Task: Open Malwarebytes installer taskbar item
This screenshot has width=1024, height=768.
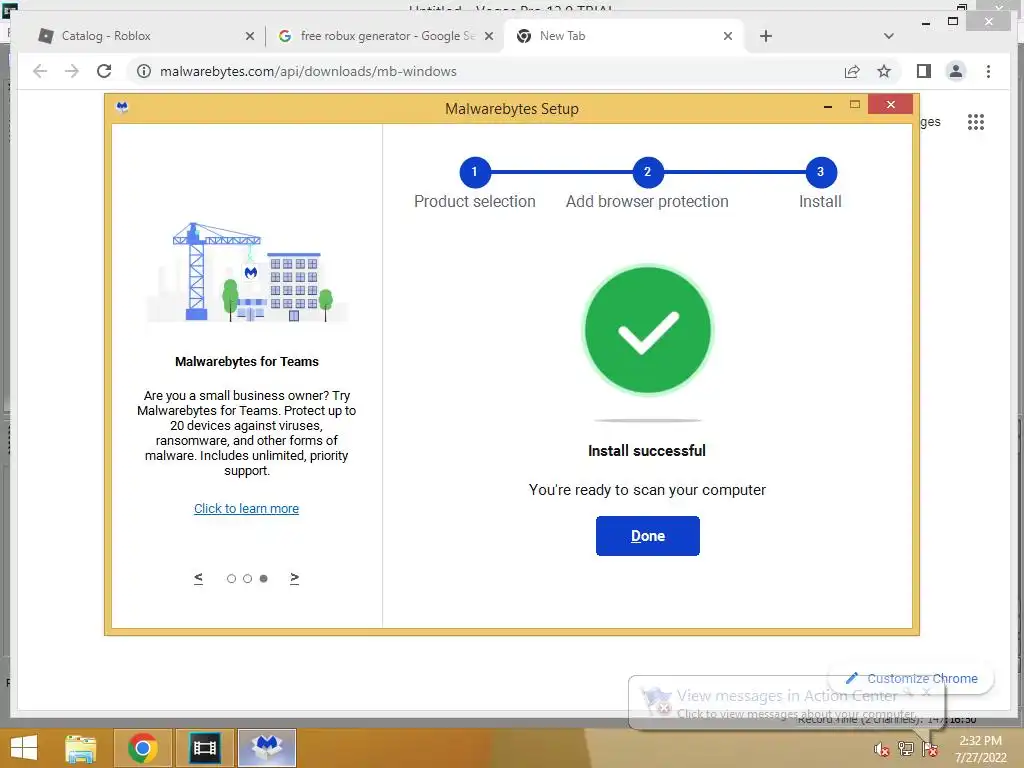Action: [x=267, y=748]
